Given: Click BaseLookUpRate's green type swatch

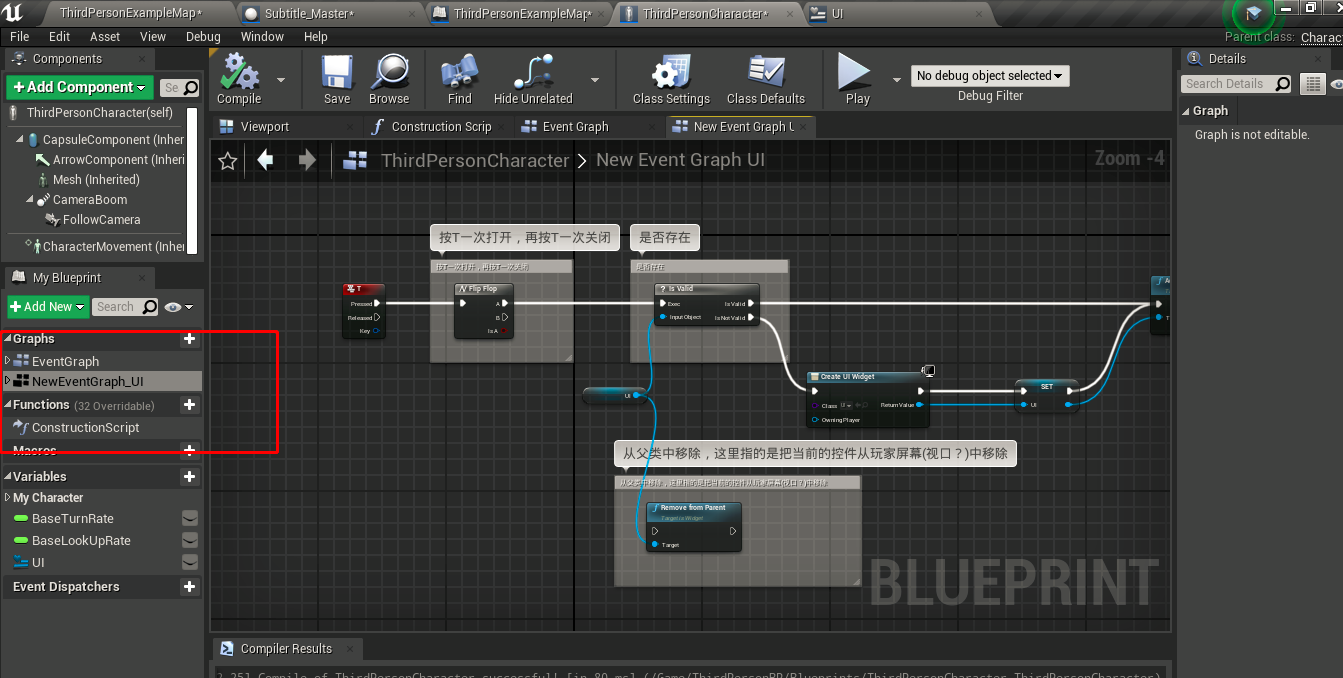Looking at the screenshot, I should 21,540.
